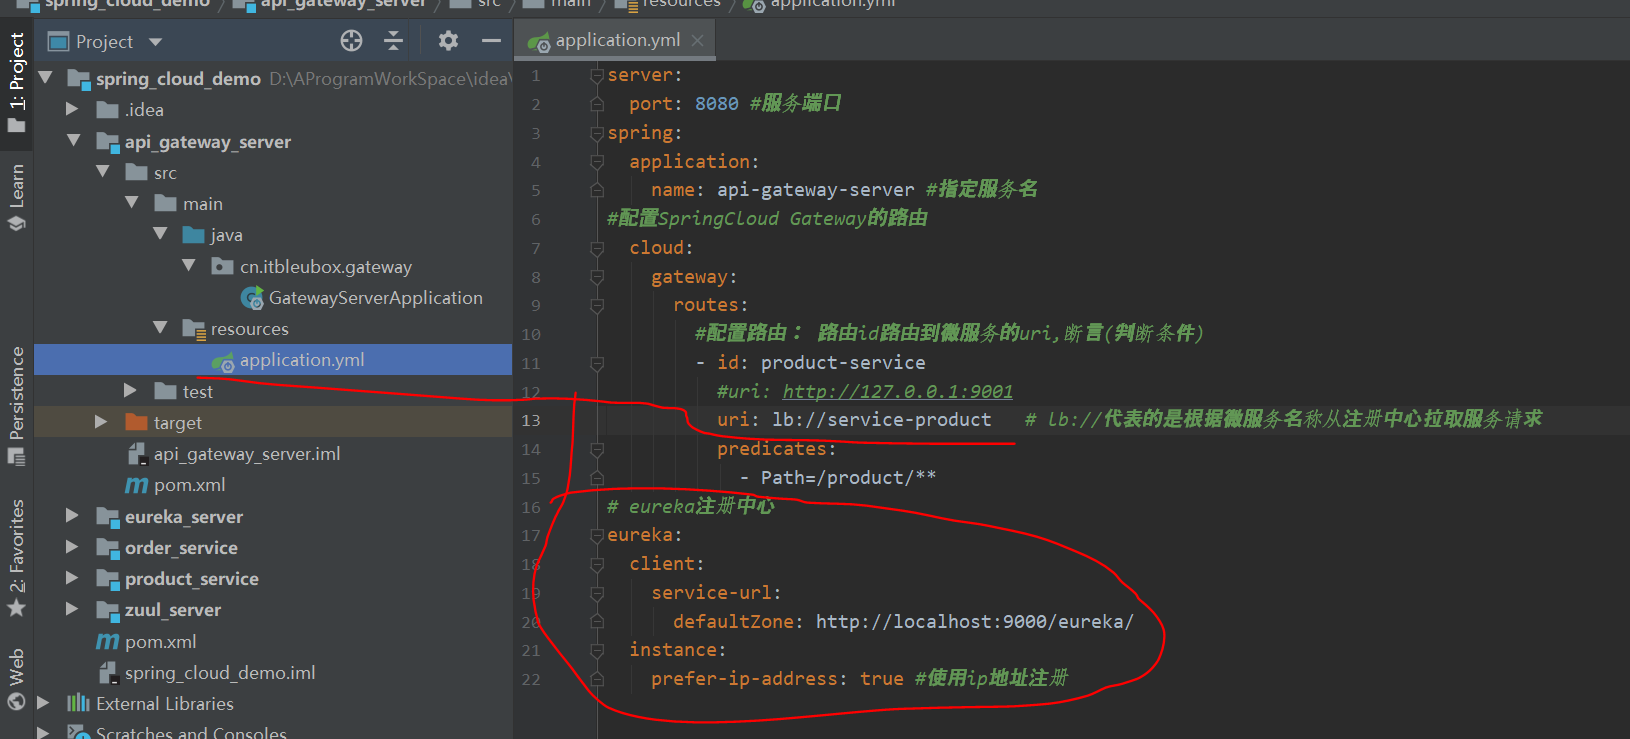This screenshot has height=739, width=1630.
Task: Click the Scratches and Consoles icon
Action: [x=78, y=733]
